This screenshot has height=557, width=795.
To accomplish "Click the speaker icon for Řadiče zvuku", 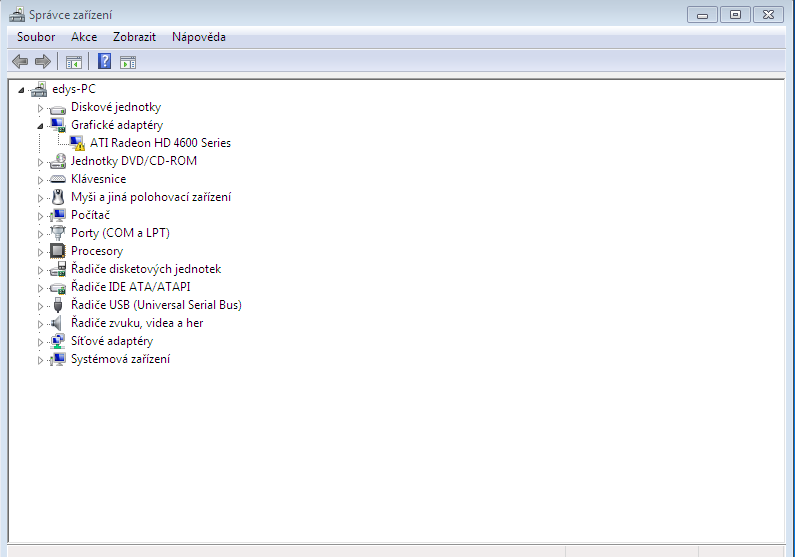I will tap(57, 323).
